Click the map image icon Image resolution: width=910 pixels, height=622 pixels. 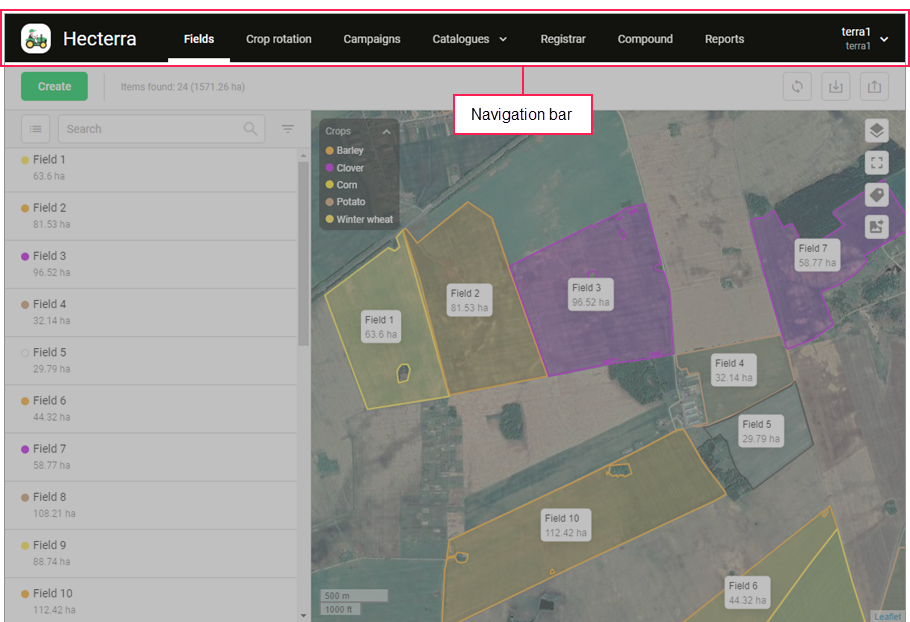tap(876, 227)
